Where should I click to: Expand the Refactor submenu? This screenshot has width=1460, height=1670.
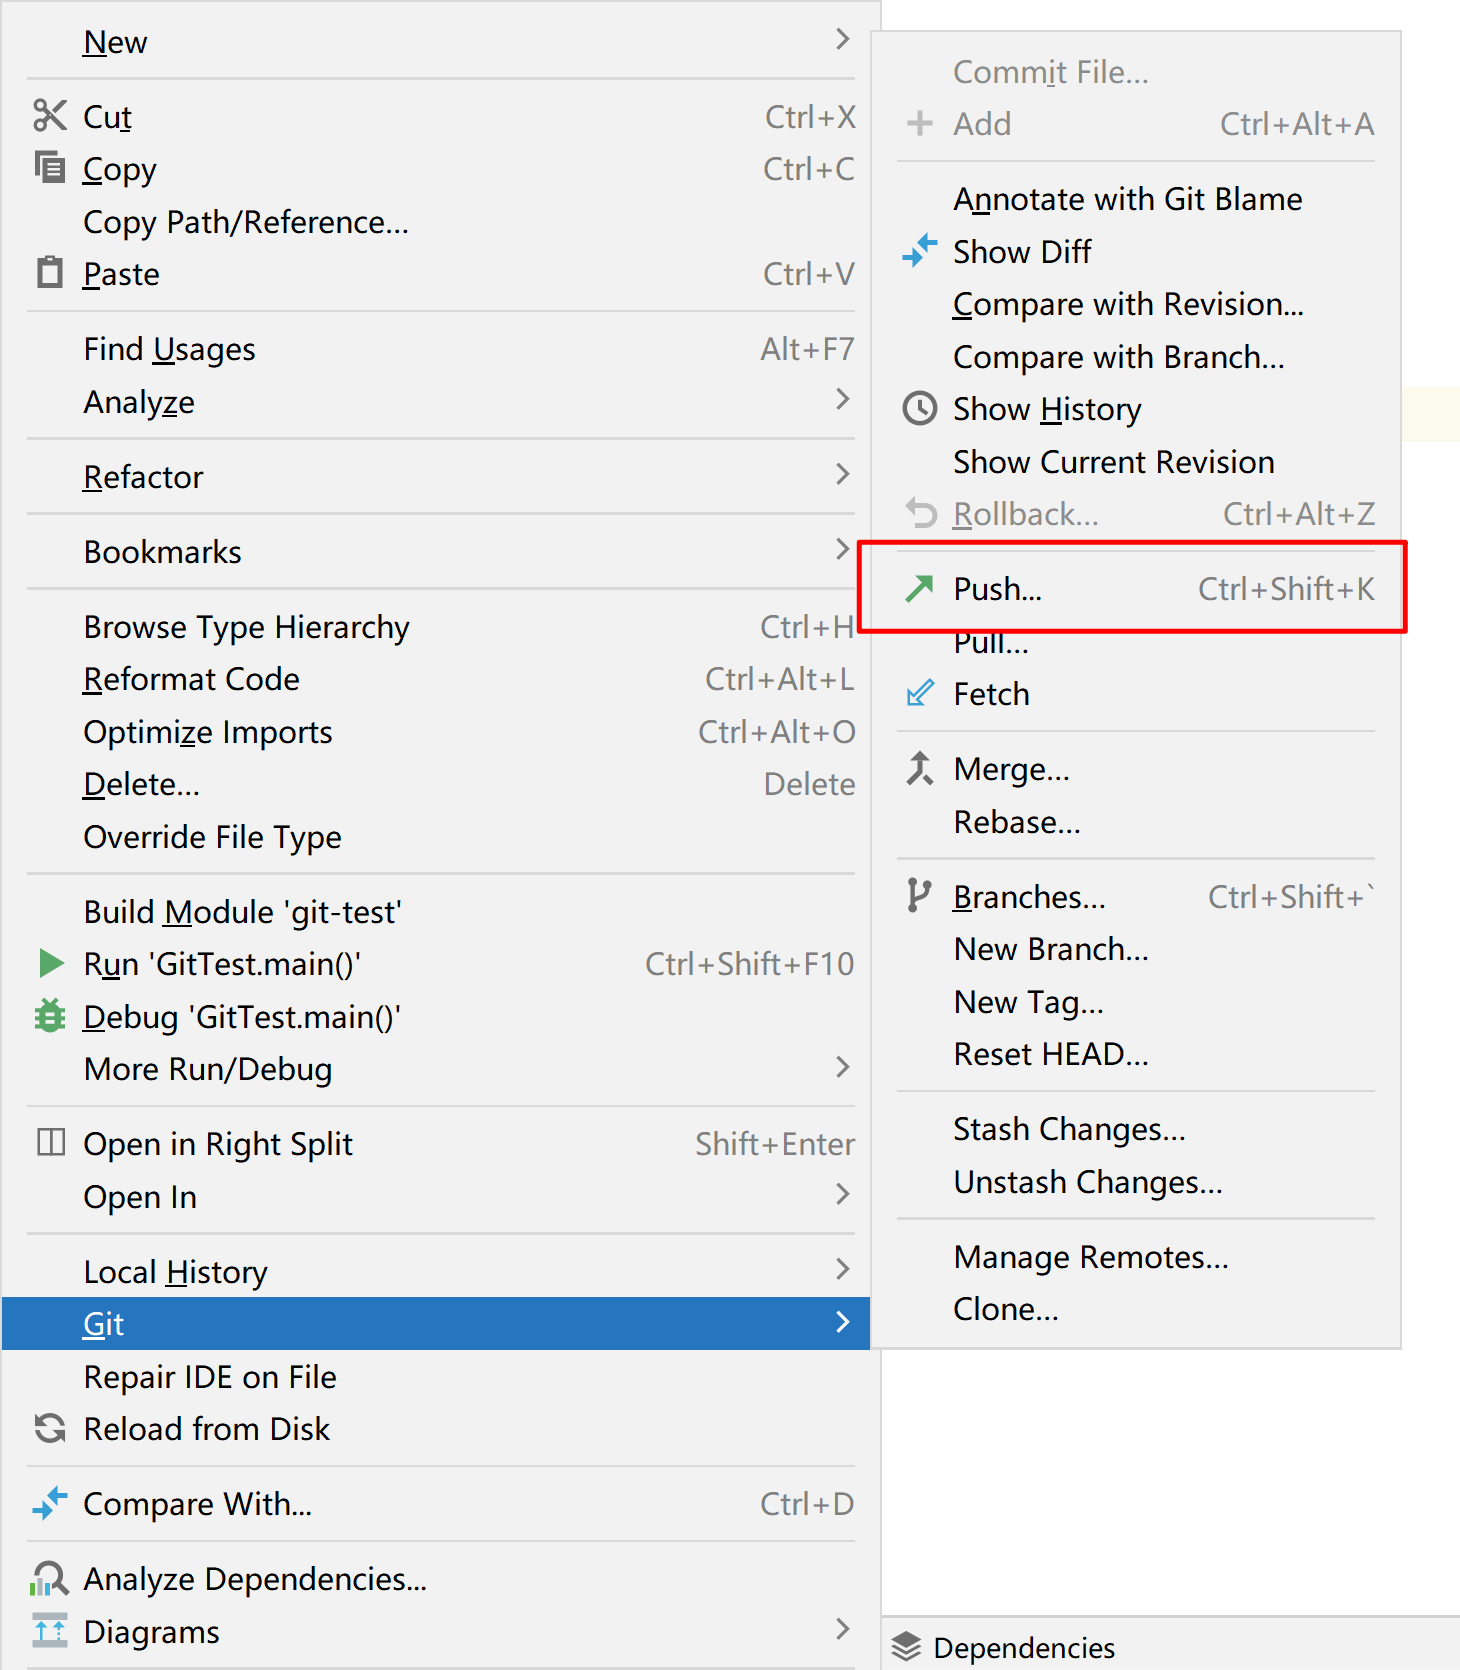coord(842,475)
